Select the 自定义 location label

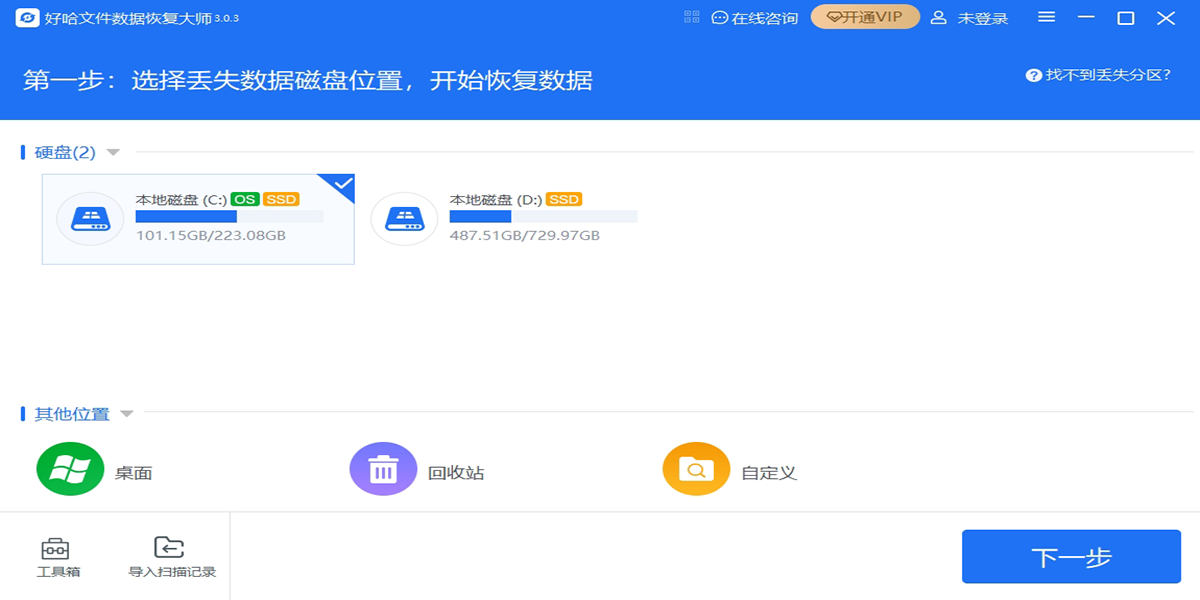769,473
